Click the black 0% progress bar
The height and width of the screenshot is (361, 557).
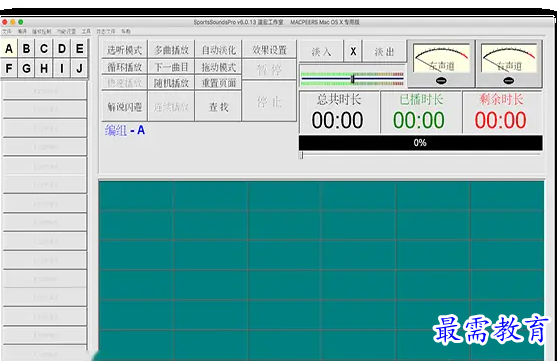coord(421,143)
